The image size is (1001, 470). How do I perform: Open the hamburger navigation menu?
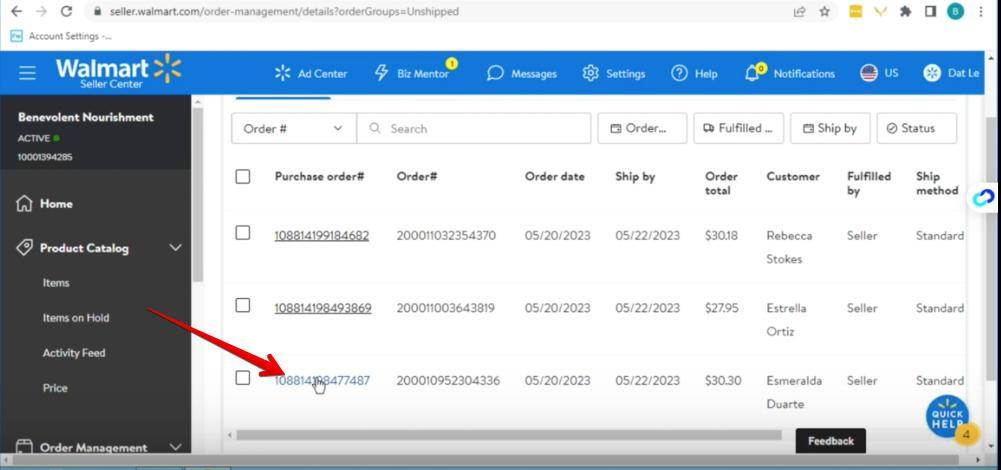pos(27,72)
